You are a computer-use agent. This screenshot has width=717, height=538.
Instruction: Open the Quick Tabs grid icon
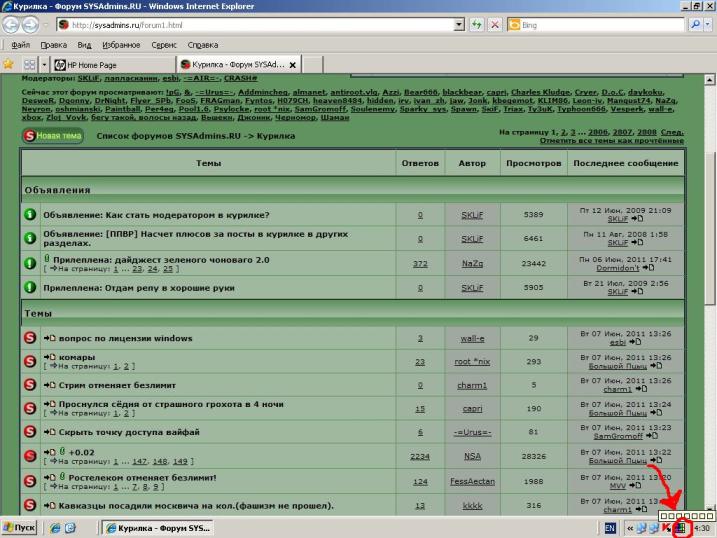pyautogui.click(x=30, y=64)
